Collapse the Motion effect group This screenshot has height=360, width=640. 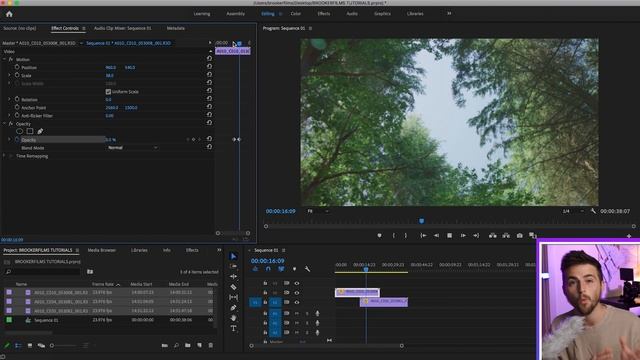pos(4,59)
